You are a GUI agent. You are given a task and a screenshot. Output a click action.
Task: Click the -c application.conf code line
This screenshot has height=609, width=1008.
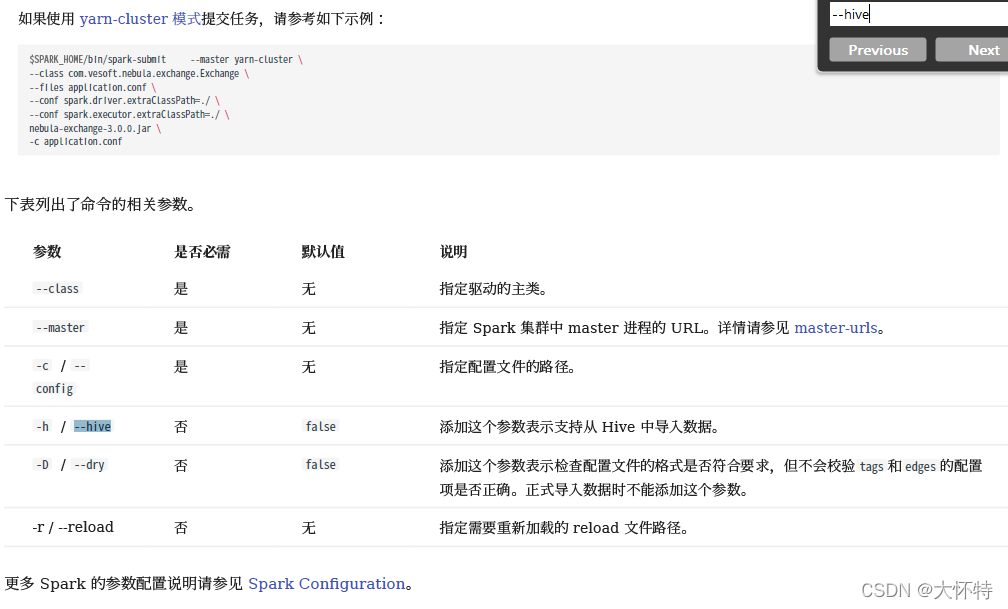[x=75, y=141]
